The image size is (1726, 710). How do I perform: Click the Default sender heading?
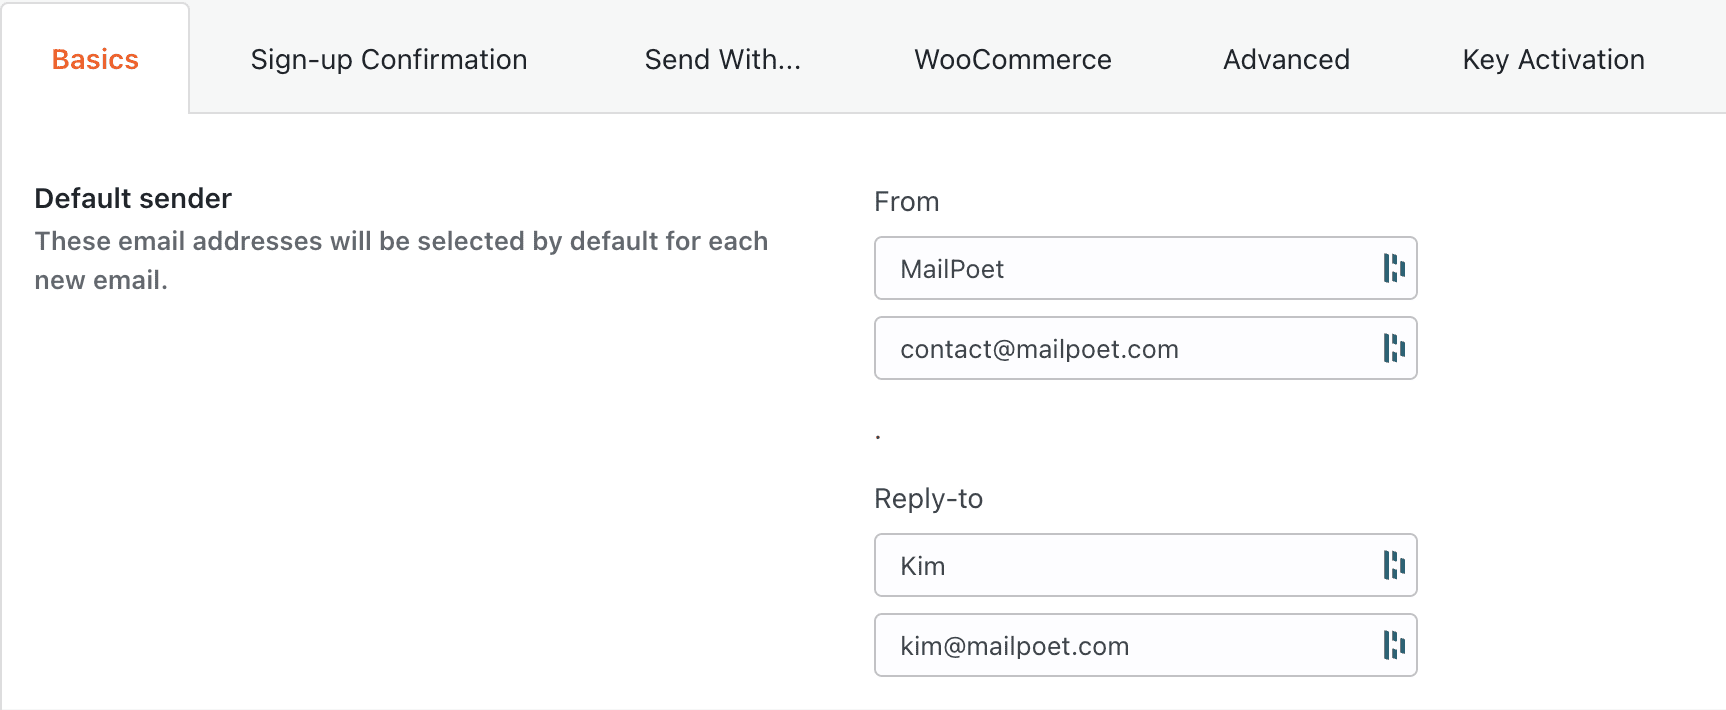point(133,198)
